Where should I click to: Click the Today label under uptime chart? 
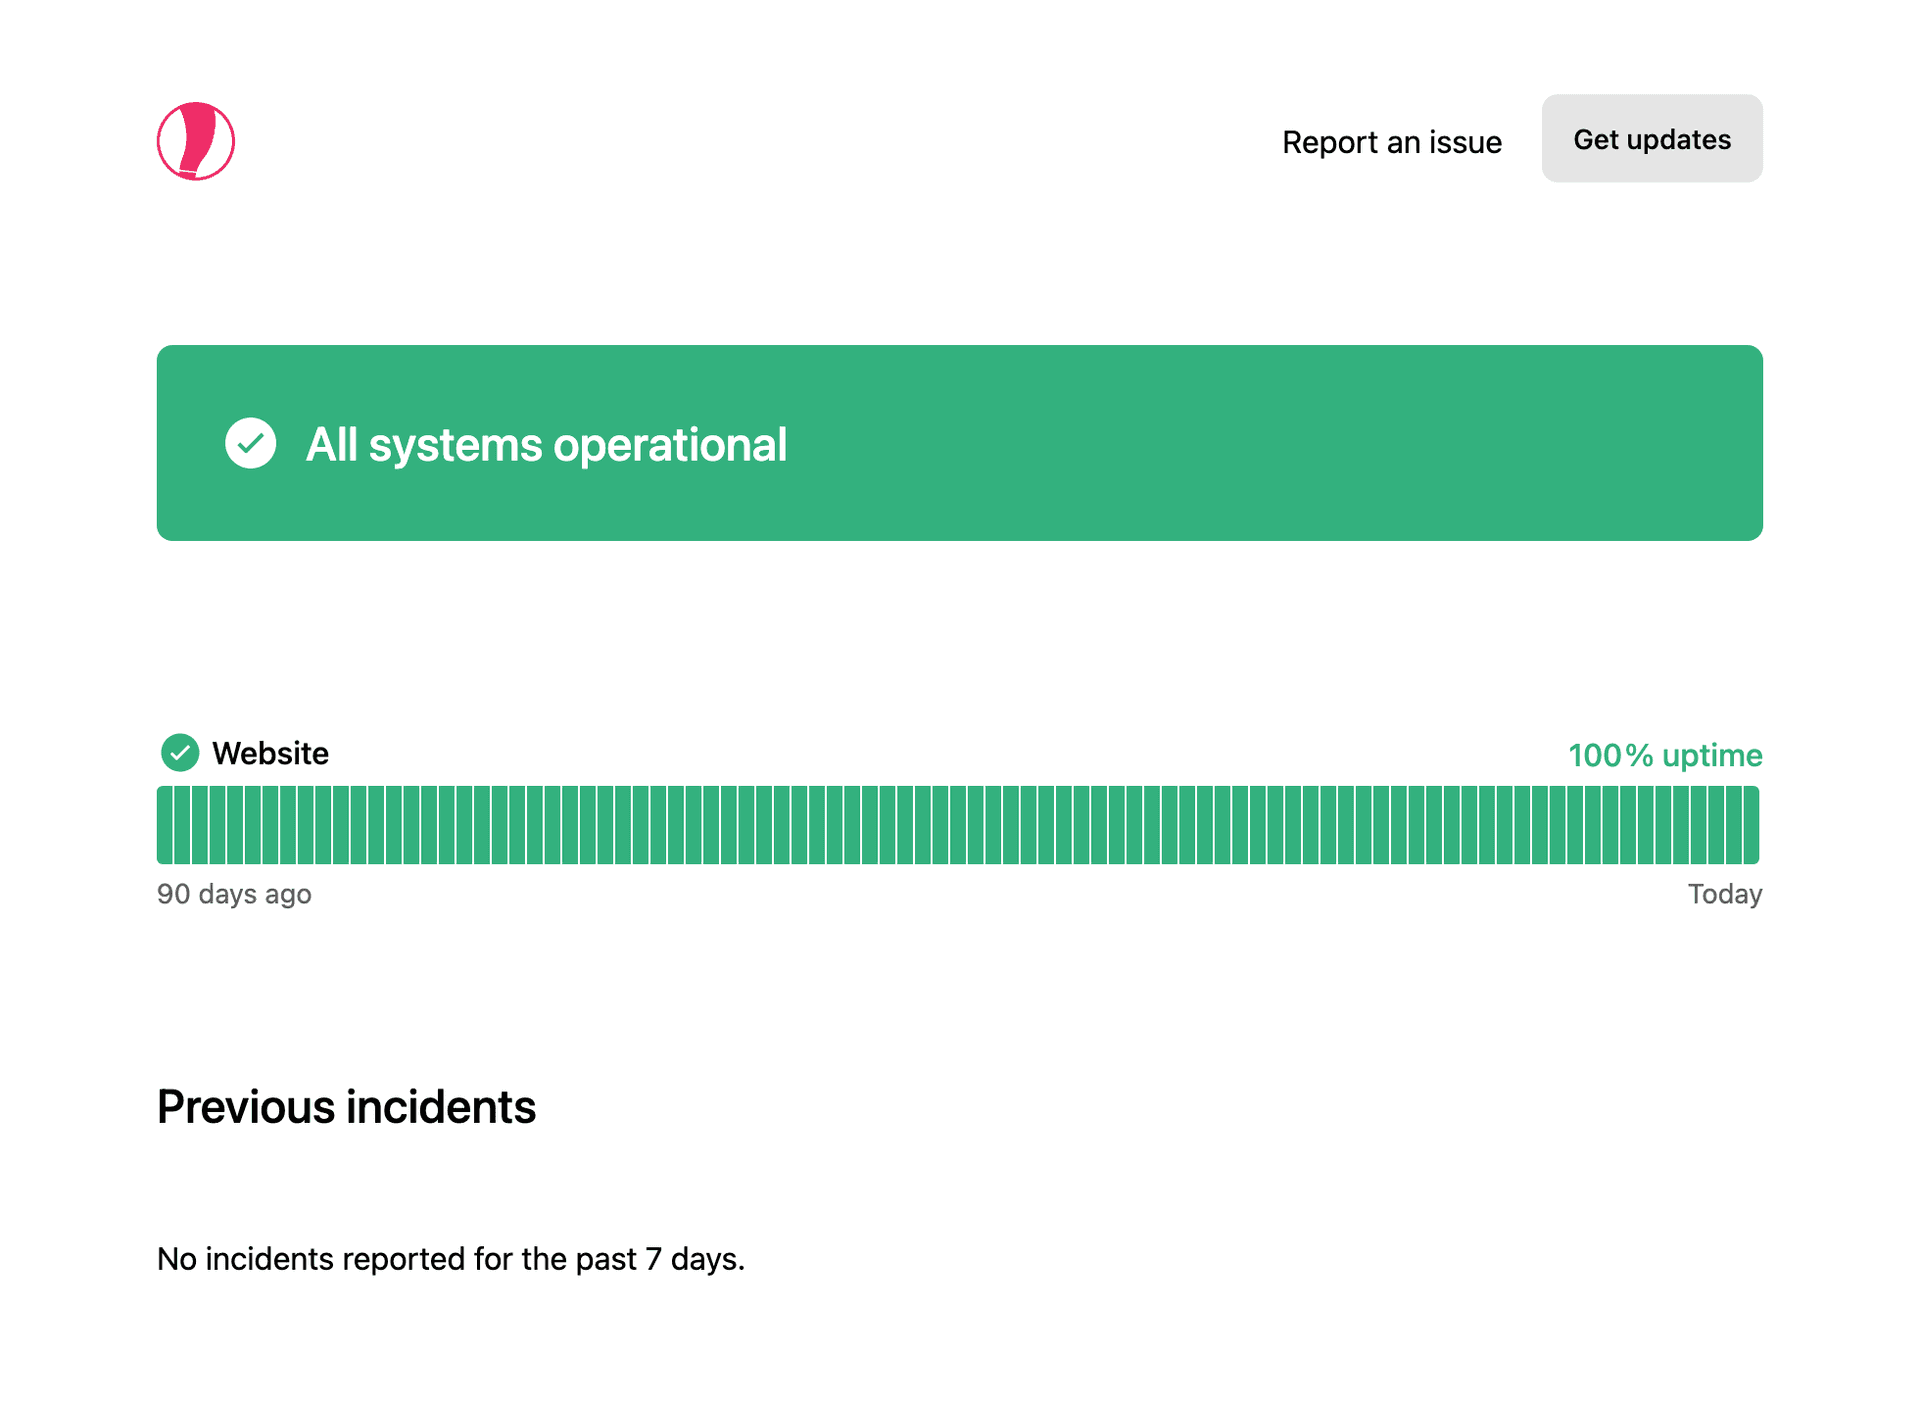[1724, 894]
